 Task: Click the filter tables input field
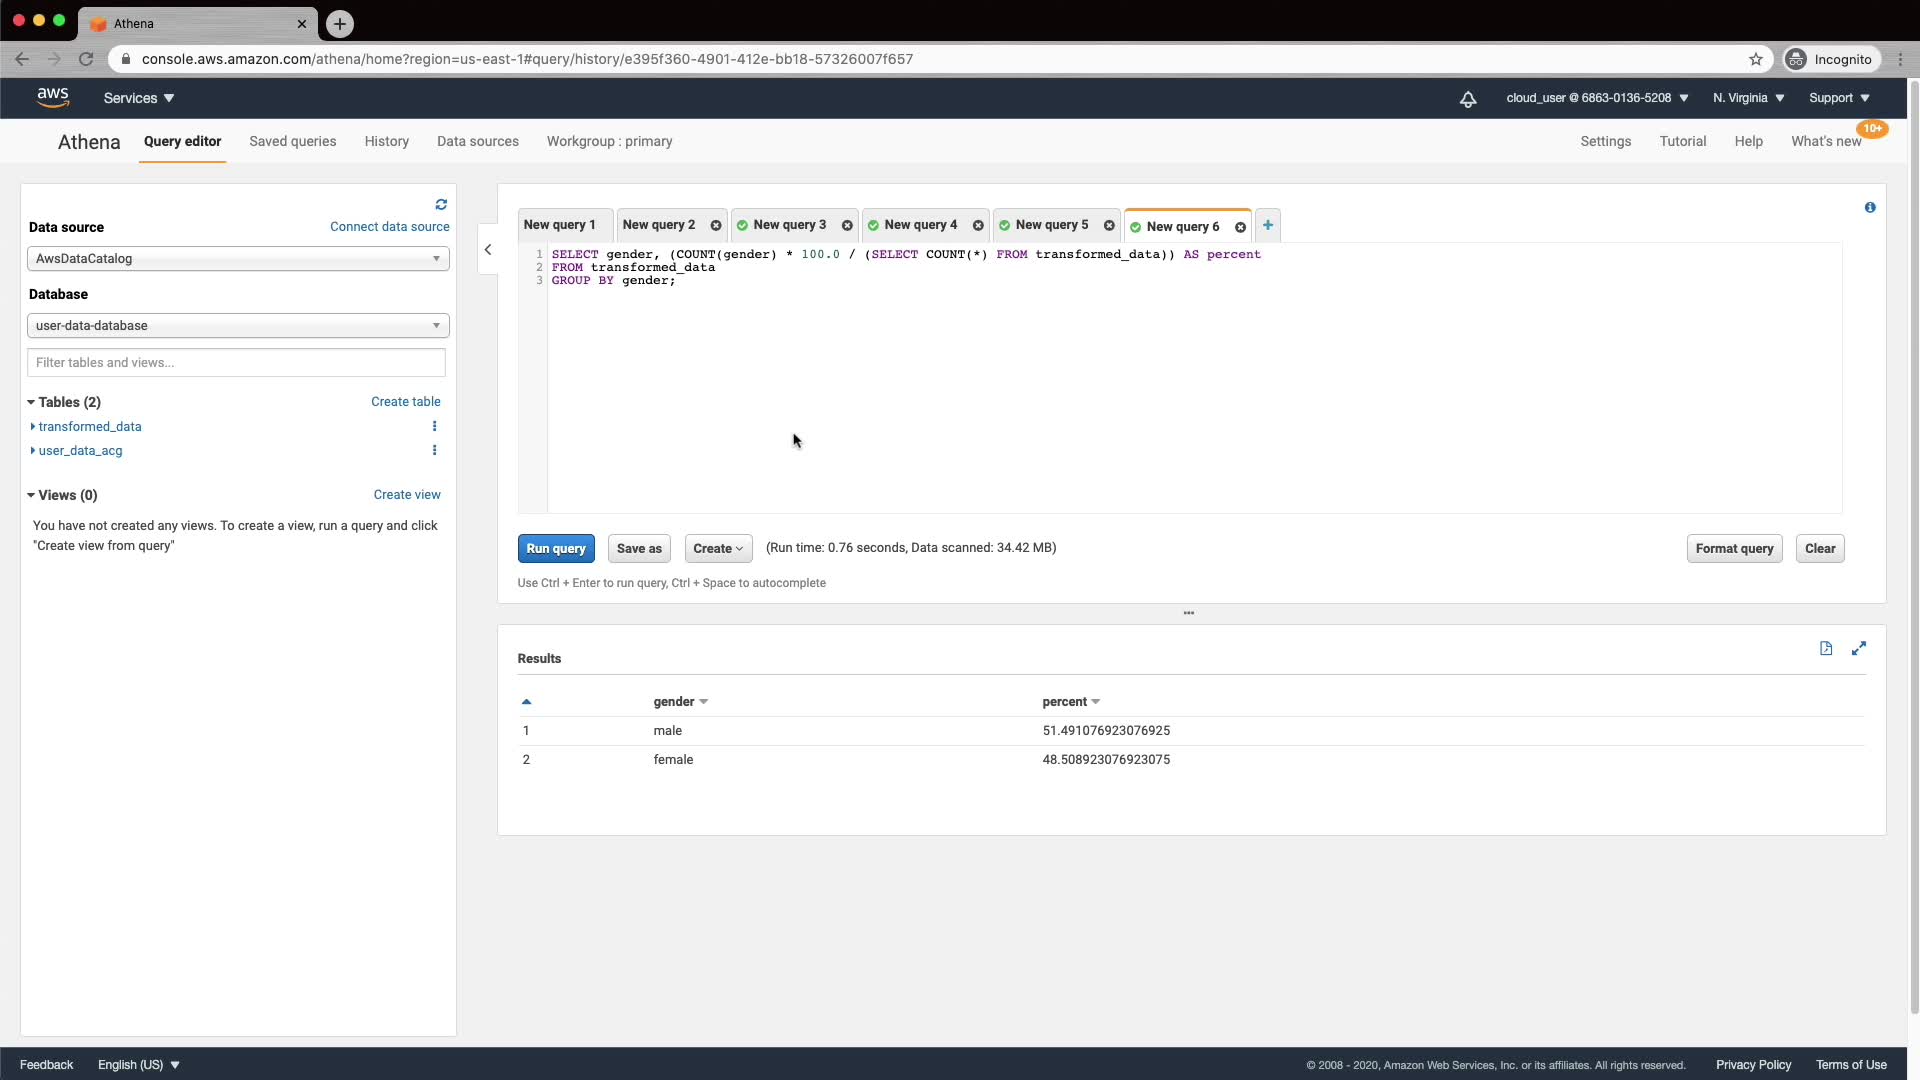(x=236, y=362)
